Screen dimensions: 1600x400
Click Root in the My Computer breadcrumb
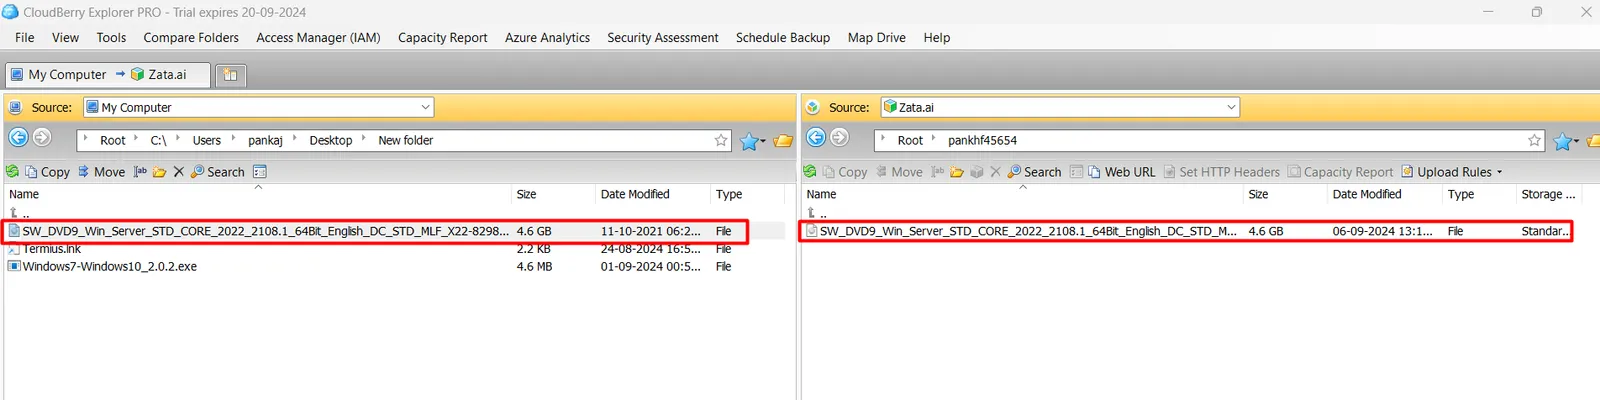(x=112, y=140)
